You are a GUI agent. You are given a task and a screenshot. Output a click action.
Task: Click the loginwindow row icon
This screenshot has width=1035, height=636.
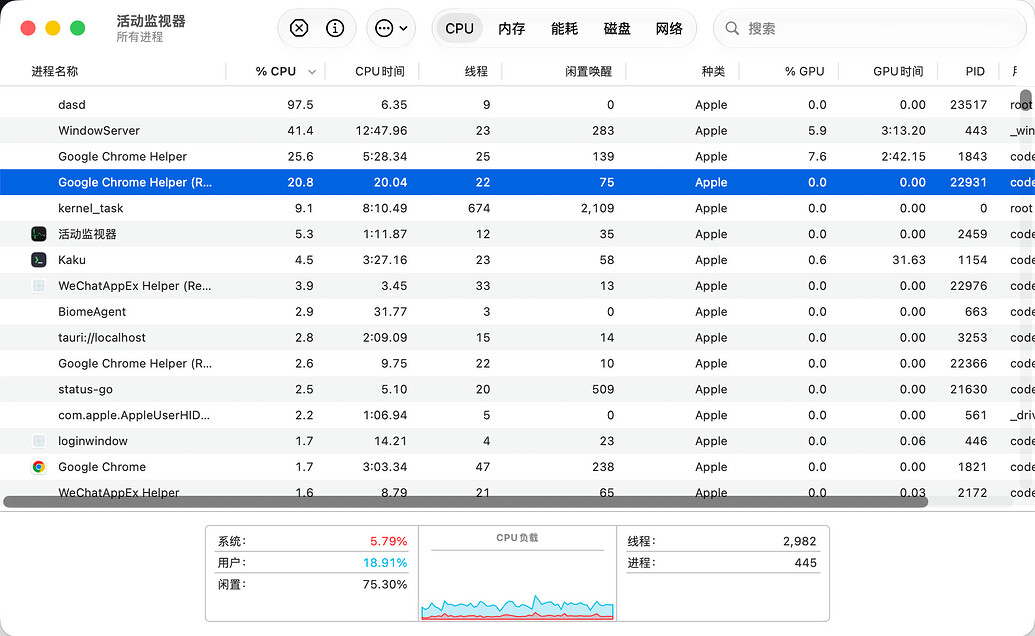39,441
